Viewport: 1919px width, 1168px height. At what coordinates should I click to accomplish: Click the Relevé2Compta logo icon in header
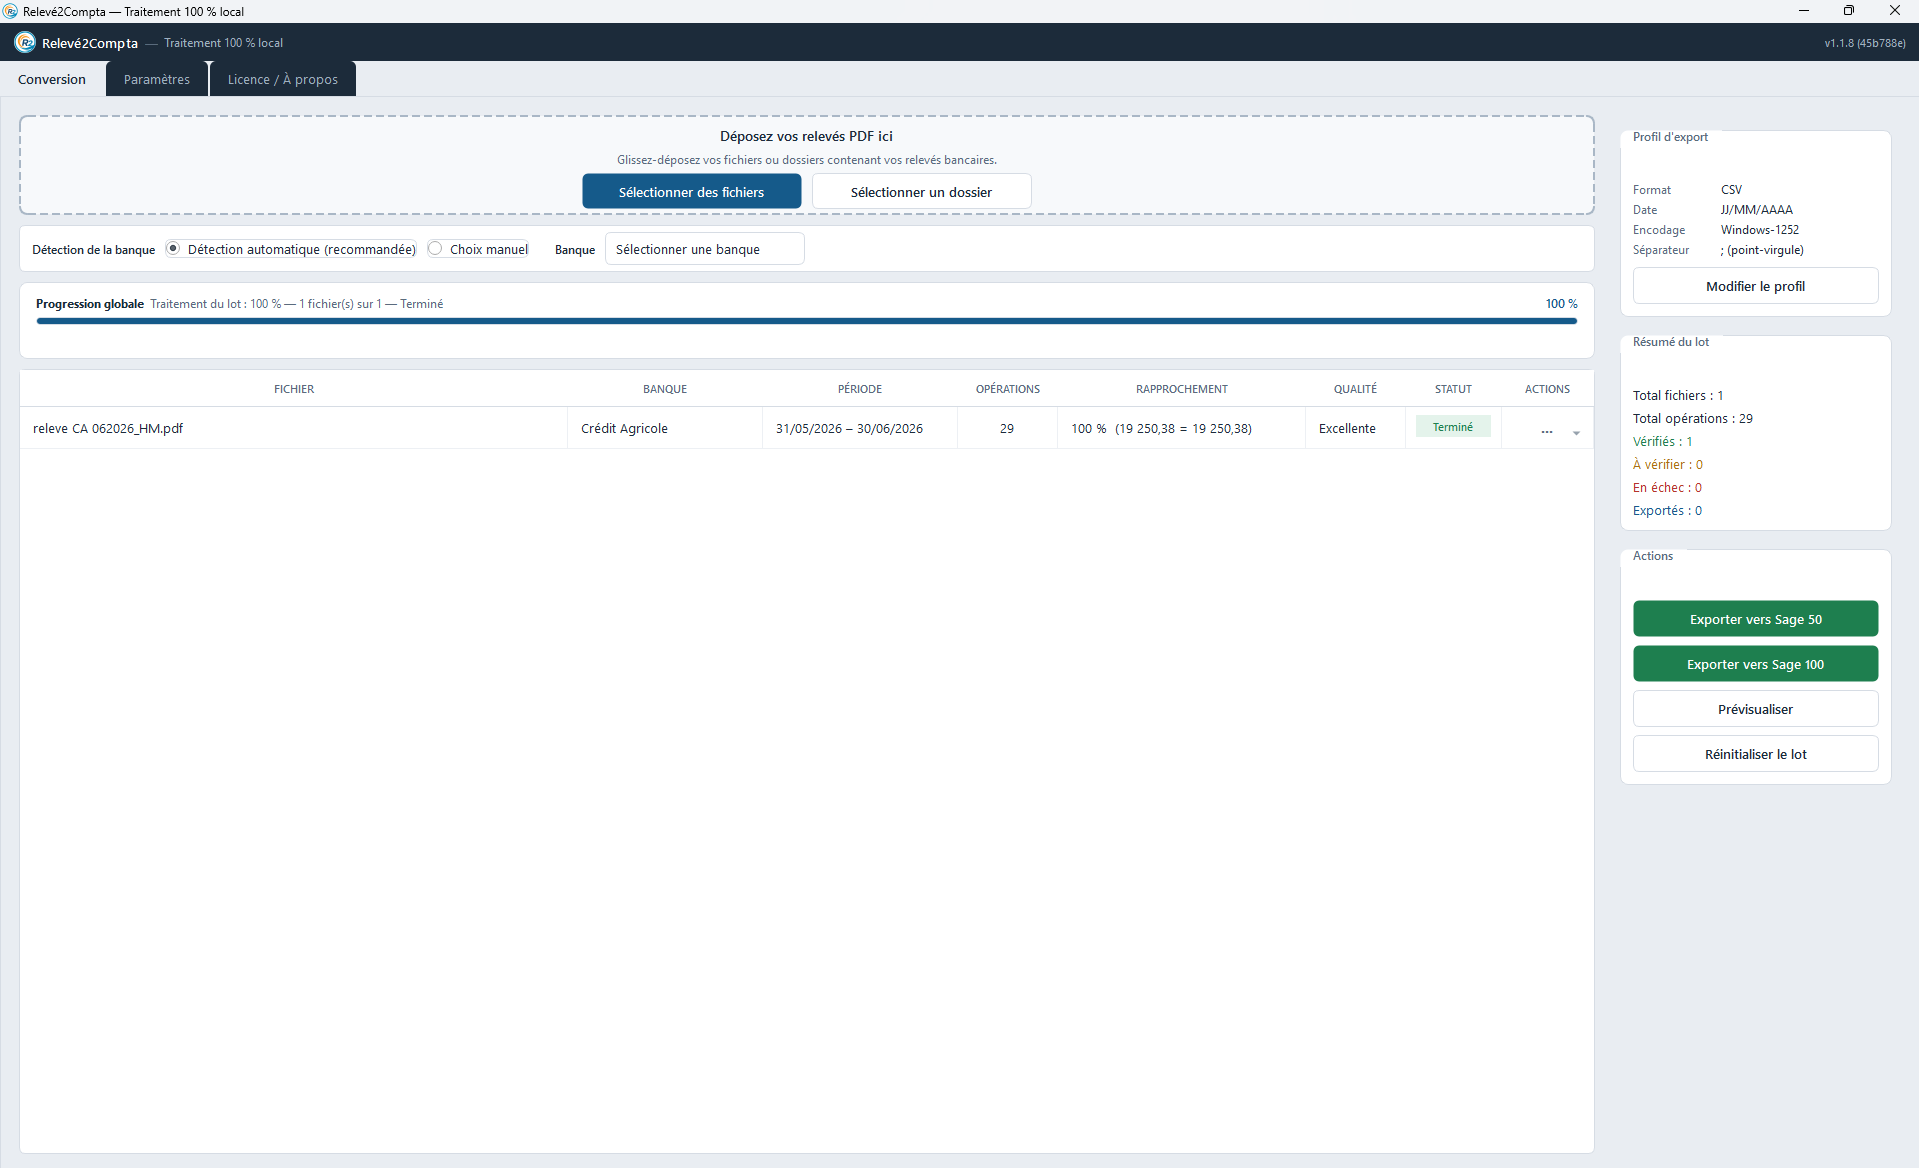25,42
